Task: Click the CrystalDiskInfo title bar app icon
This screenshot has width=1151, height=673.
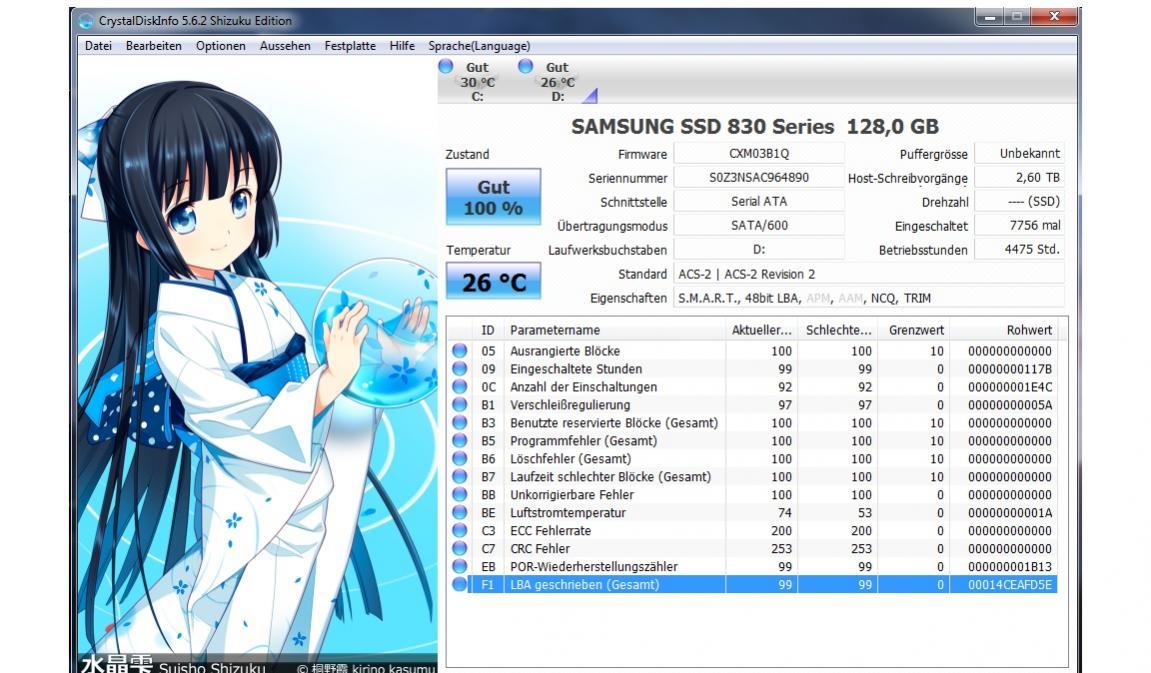Action: tap(86, 21)
